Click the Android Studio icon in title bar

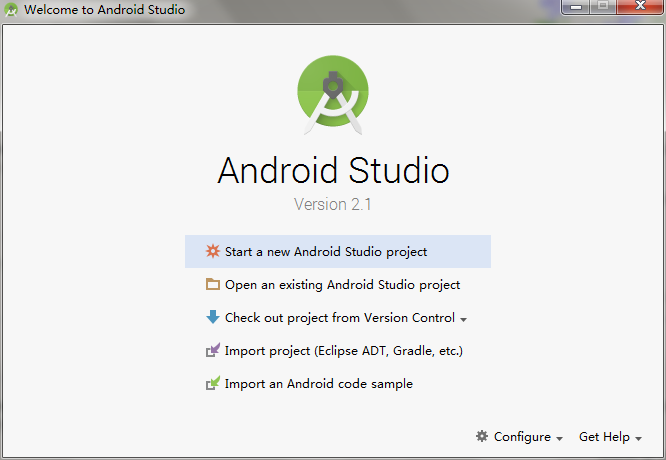[11, 9]
